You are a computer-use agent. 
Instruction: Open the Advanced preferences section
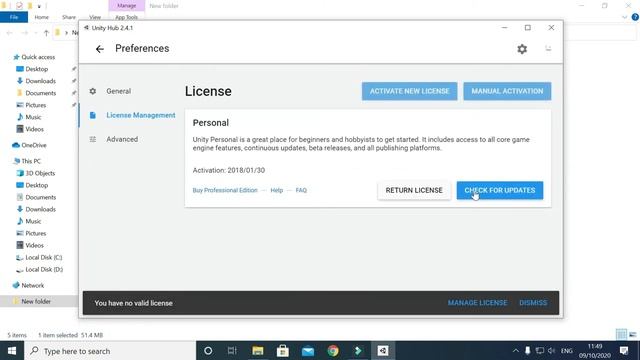(122, 139)
